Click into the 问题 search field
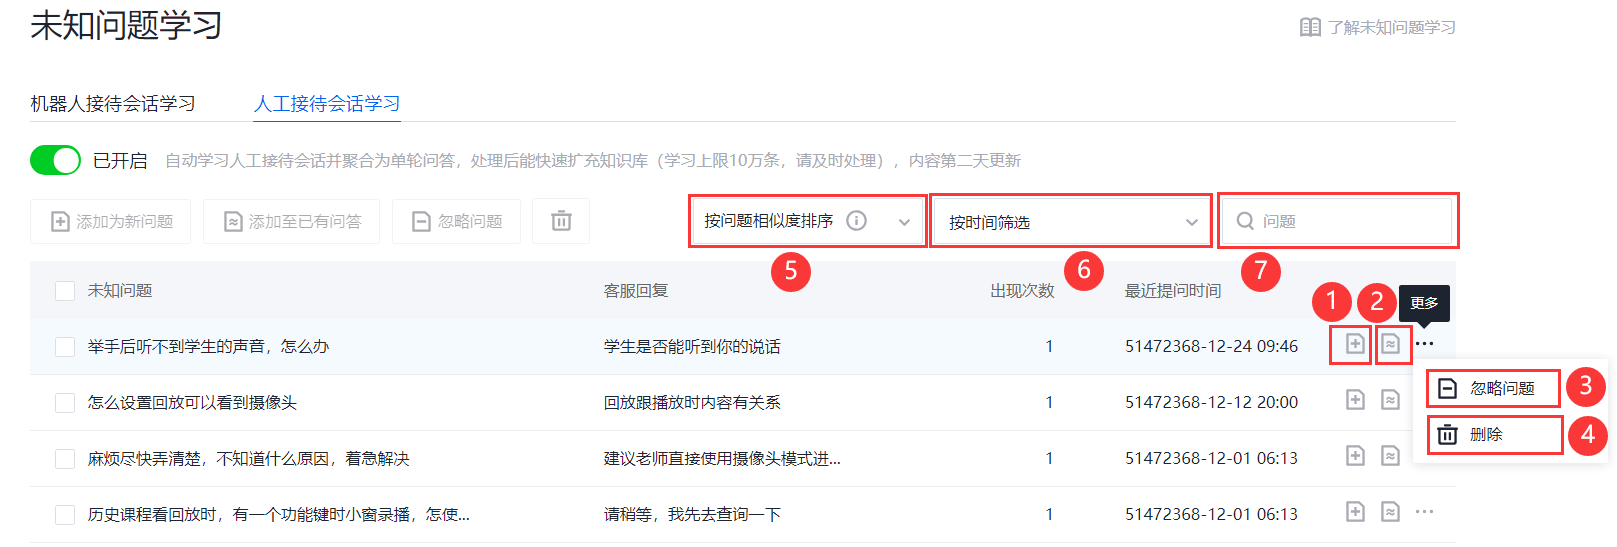Screen dimensions: 1617x547 coord(1350,221)
